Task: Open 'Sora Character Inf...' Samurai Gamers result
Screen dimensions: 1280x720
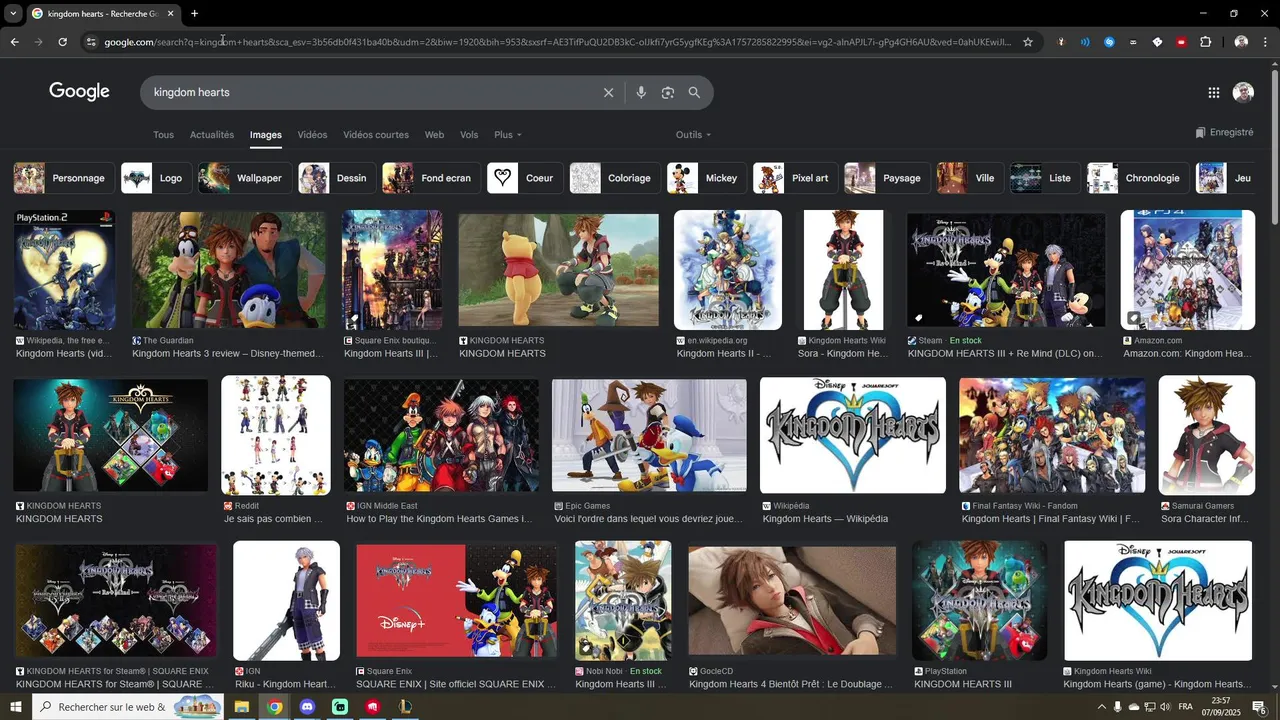Action: pos(1205,519)
